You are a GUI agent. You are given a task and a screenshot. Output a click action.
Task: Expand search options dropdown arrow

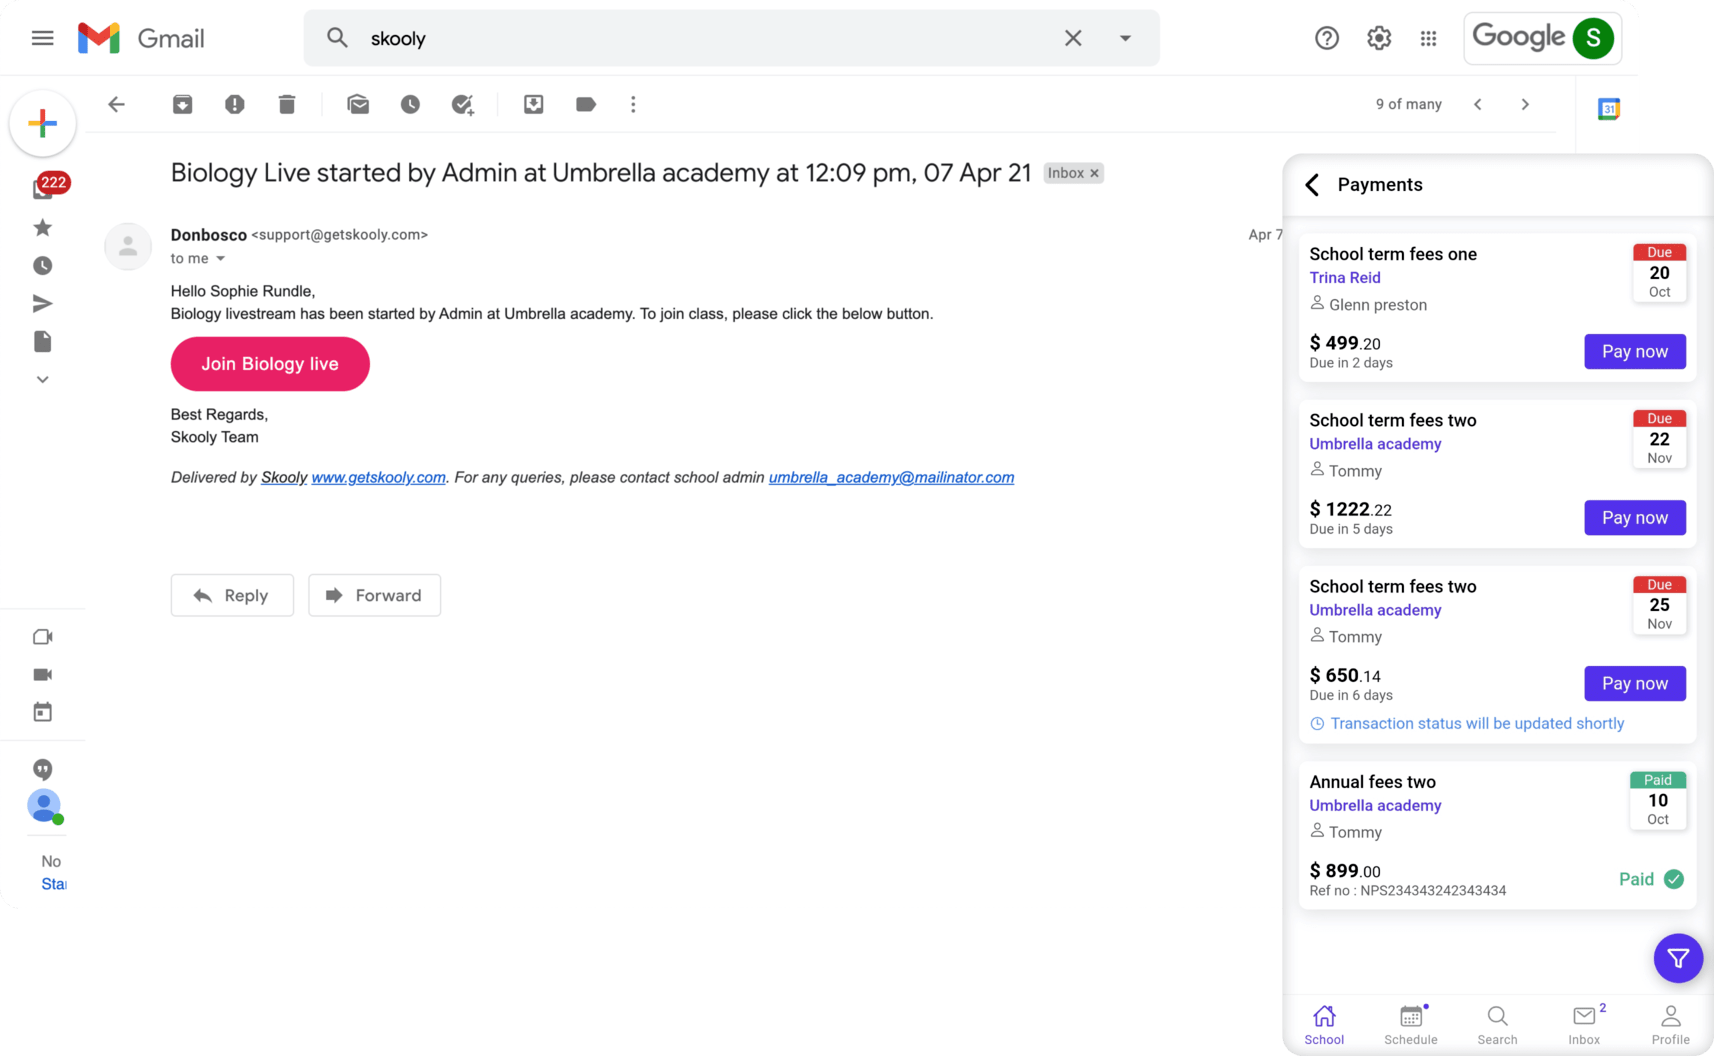point(1125,38)
